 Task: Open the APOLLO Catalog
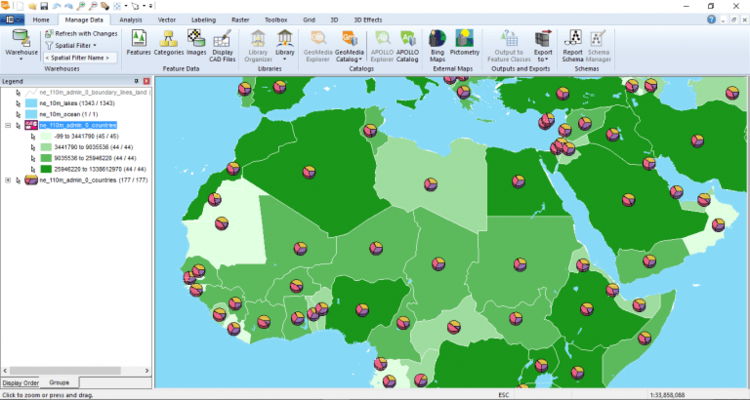(407, 43)
